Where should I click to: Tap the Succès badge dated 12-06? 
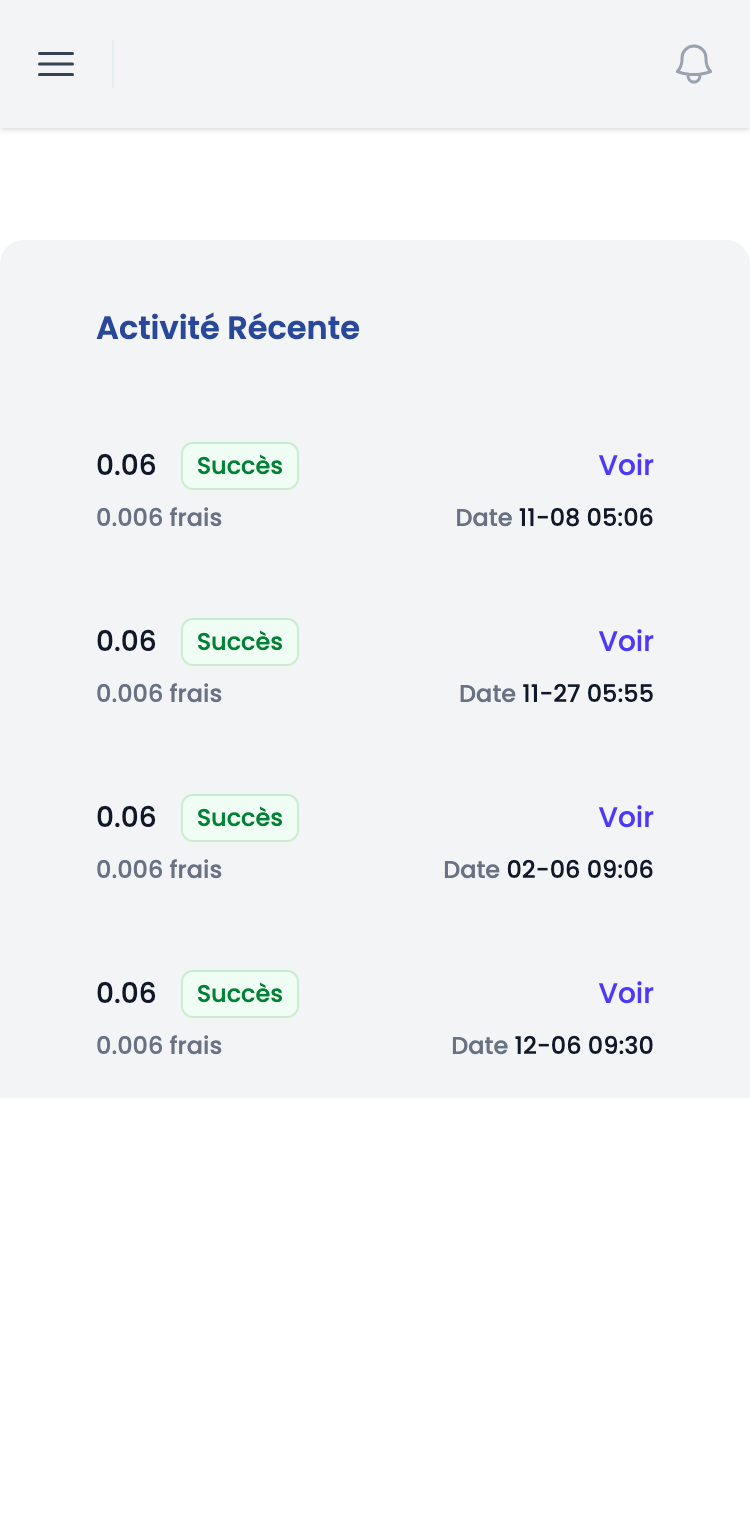[x=240, y=994]
